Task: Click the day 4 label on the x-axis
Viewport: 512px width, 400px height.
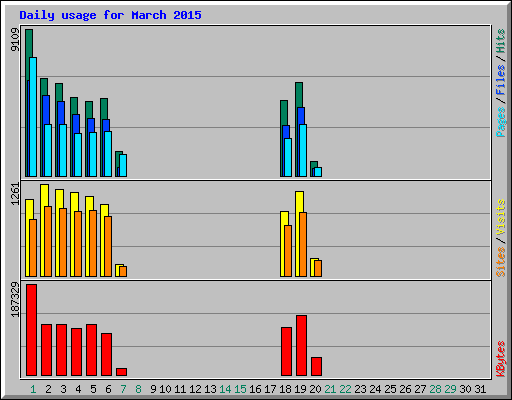Action: coord(78,389)
